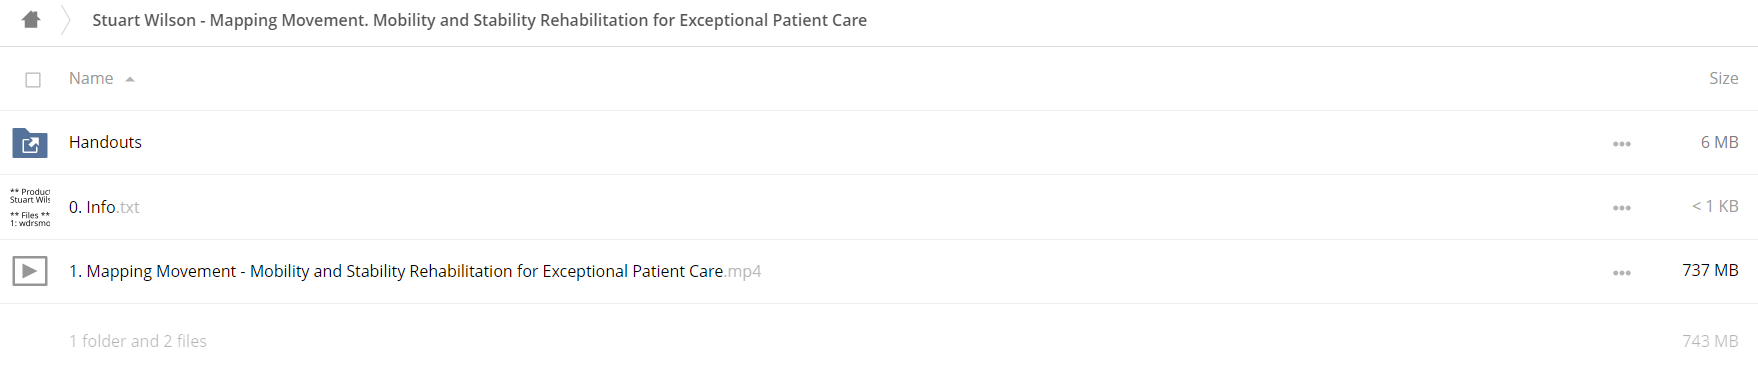Open the more actions menu for Handouts
1758x368 pixels.
pyautogui.click(x=1621, y=144)
